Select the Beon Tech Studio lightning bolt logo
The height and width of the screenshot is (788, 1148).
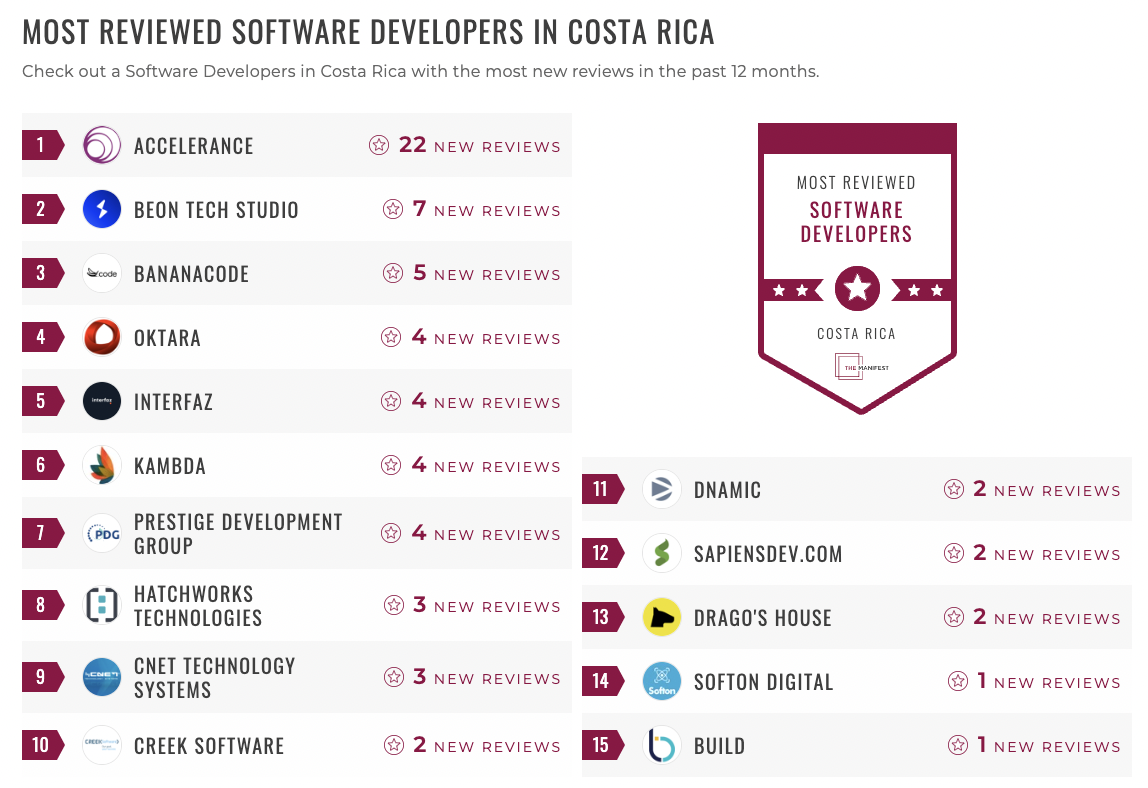(x=101, y=209)
